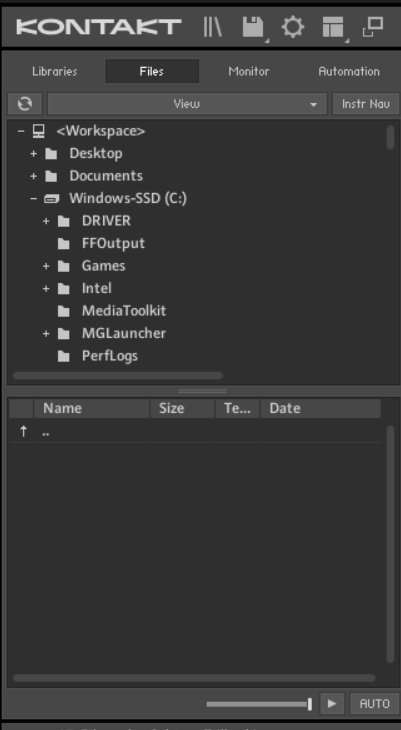Click the Documents folder icon
This screenshot has height=730, width=401.
point(51,176)
